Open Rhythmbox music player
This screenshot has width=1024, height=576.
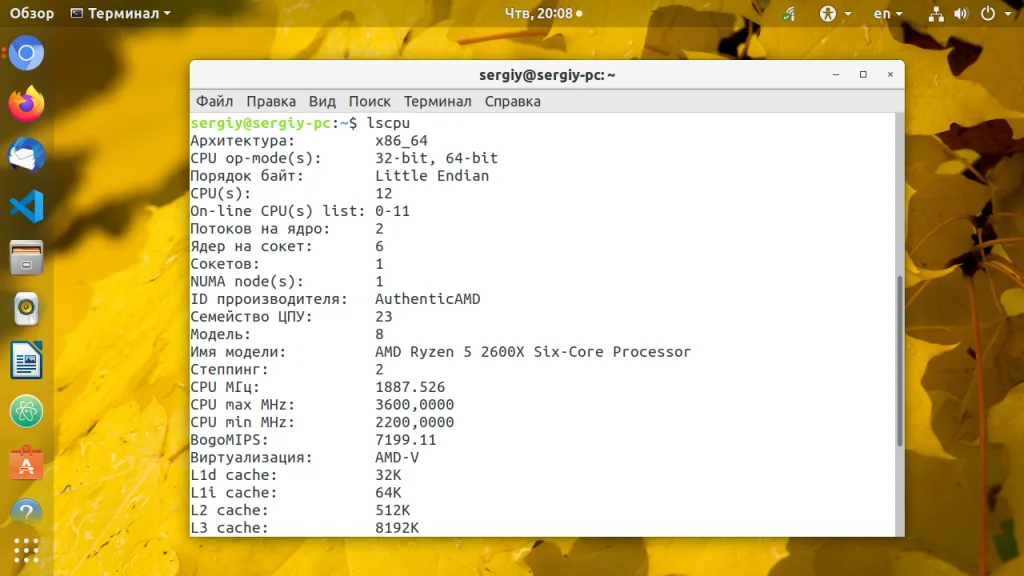(27, 309)
